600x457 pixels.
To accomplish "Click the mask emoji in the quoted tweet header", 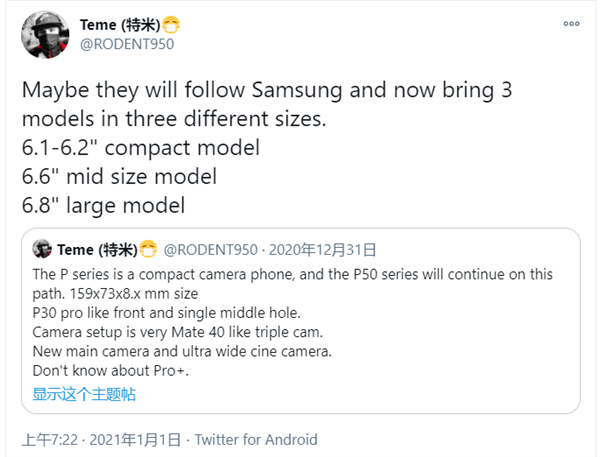I will click(x=148, y=248).
